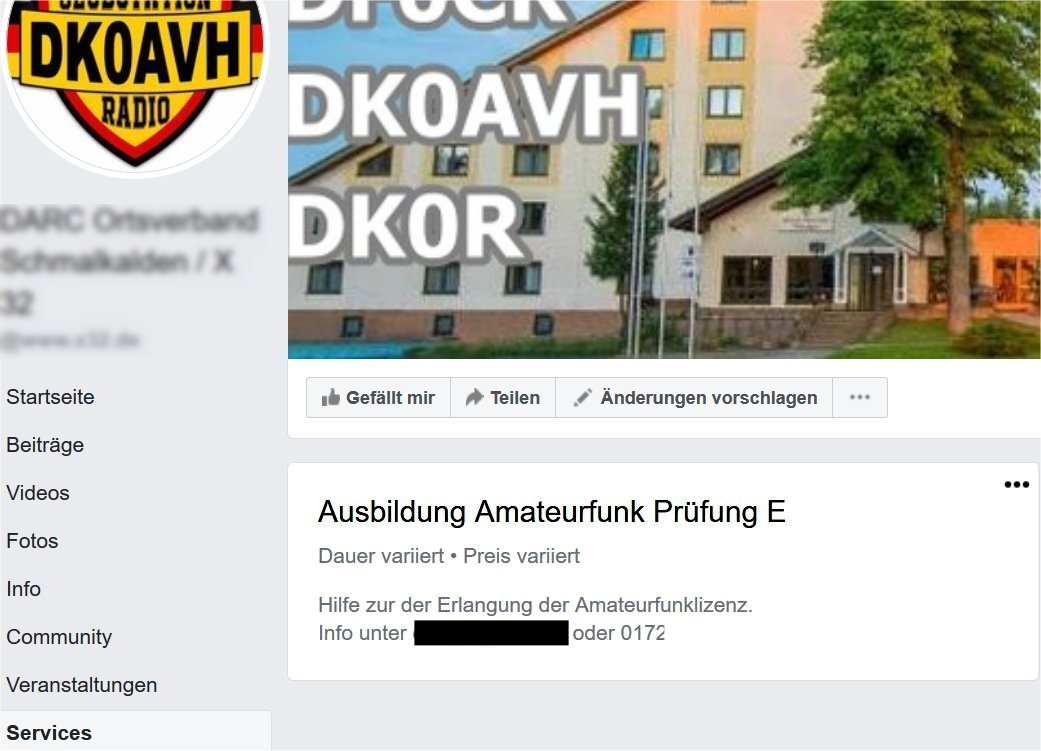Image resolution: width=1041 pixels, height=751 pixels.
Task: Open the three-dot menu beside Änderungen vorschlagen
Action: pos(860,397)
